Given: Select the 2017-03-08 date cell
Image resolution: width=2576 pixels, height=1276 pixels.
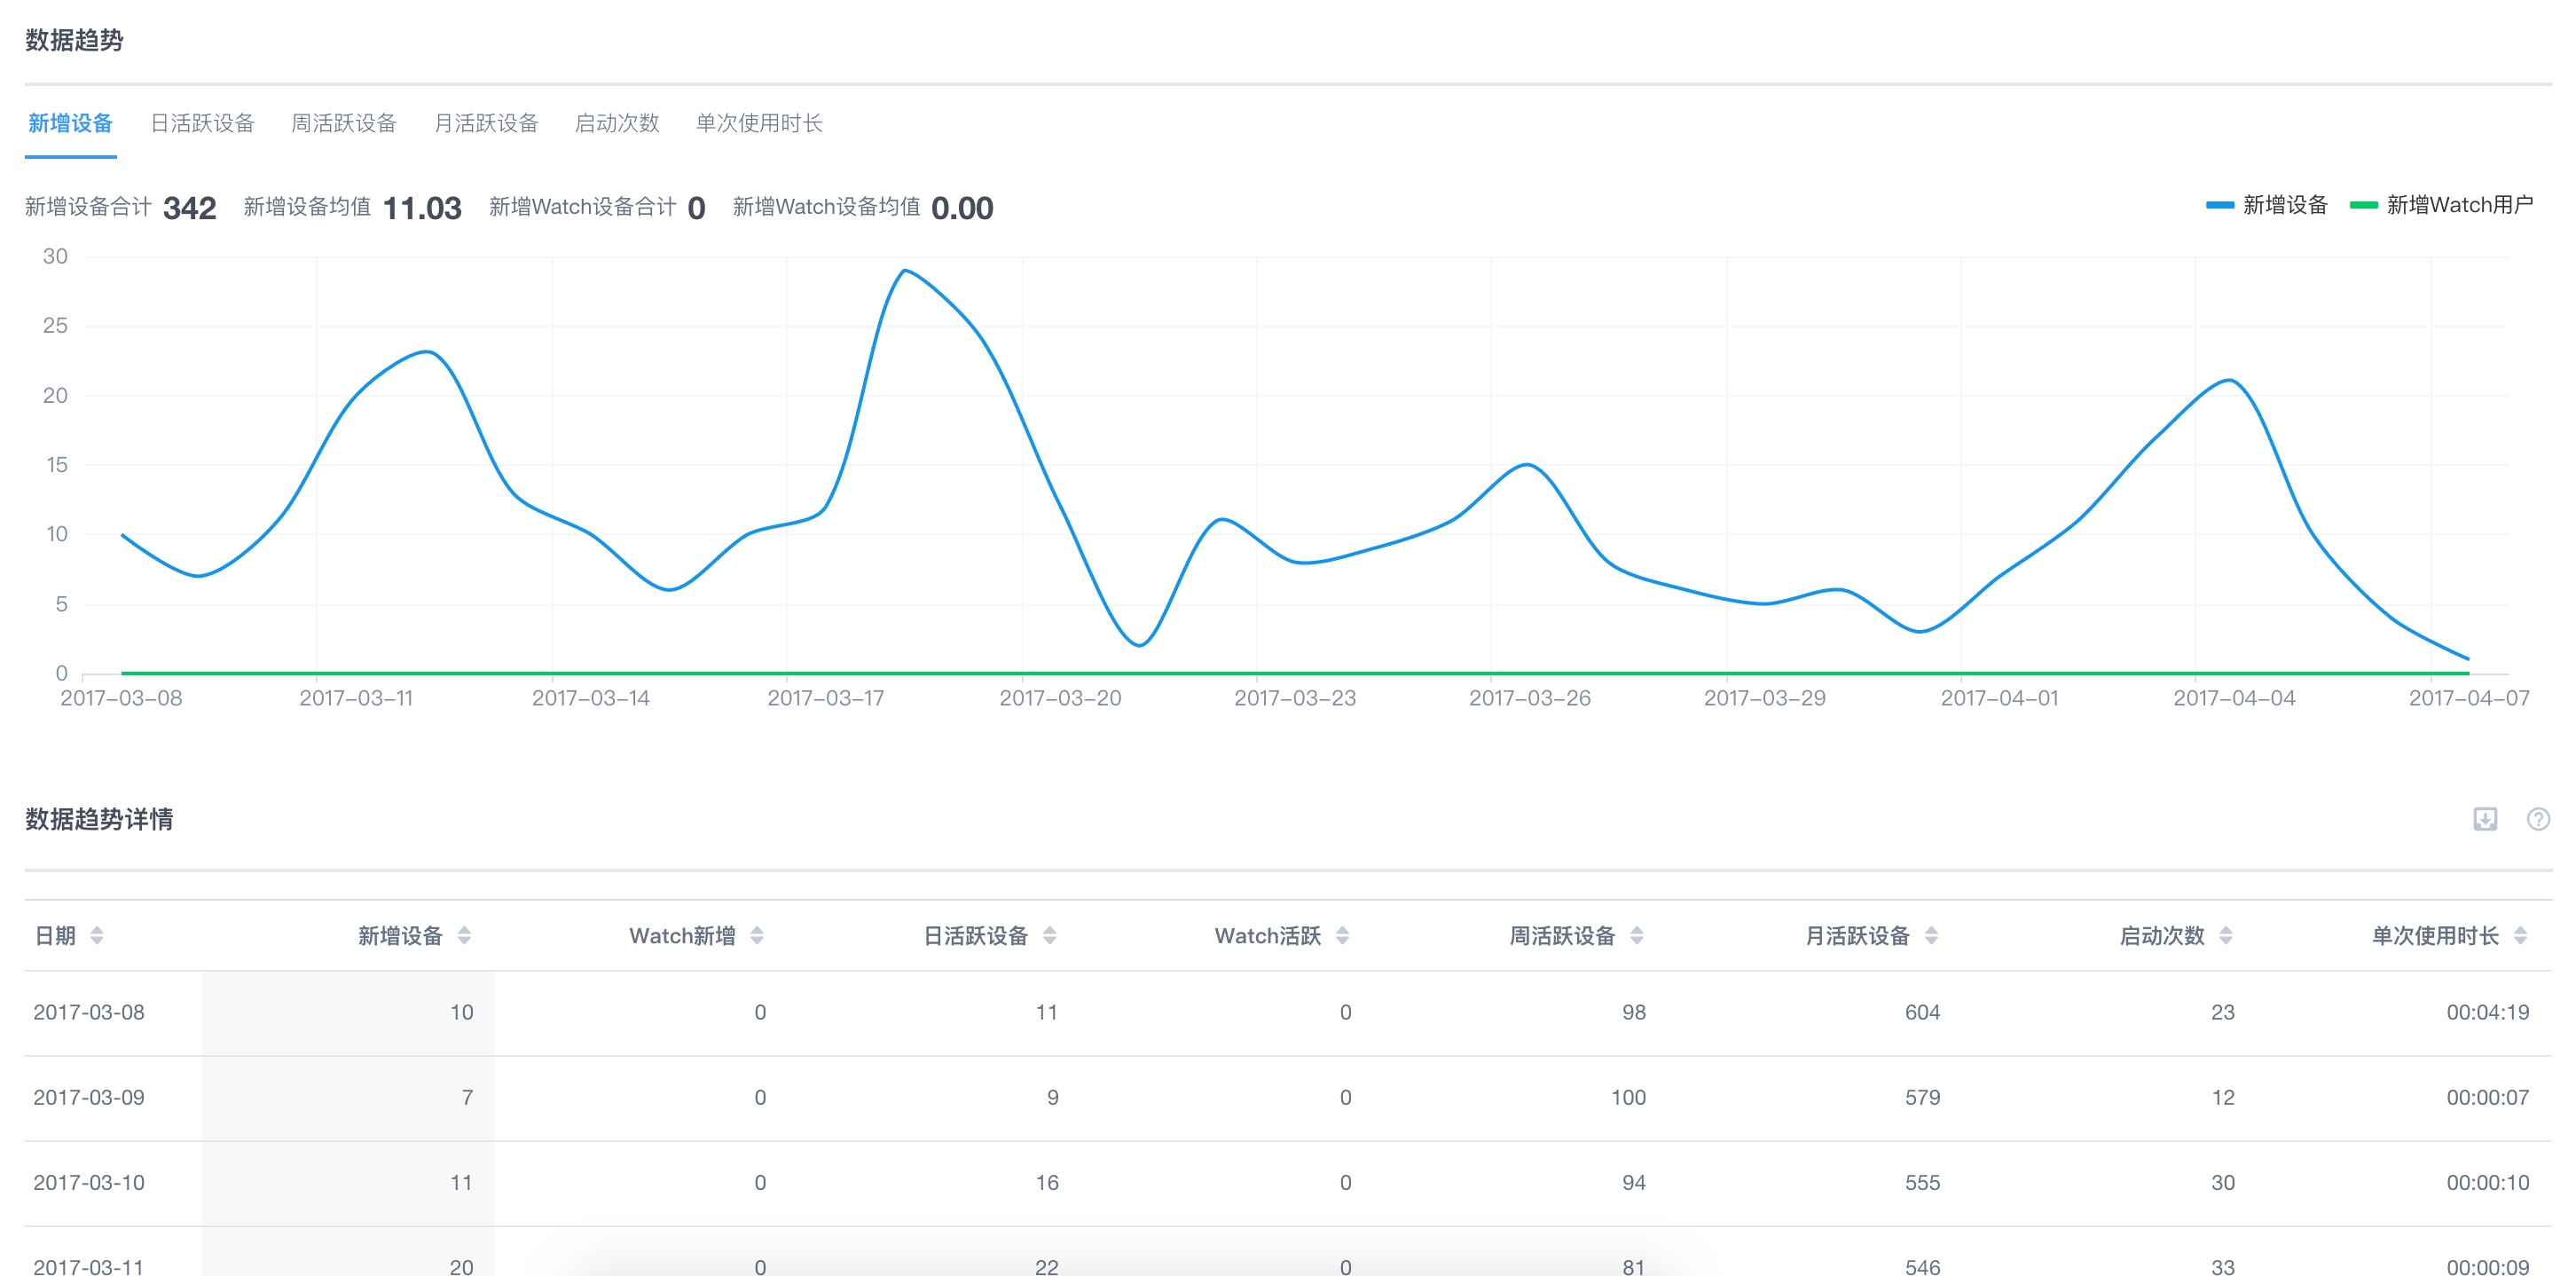Looking at the screenshot, I should coord(89,1012).
